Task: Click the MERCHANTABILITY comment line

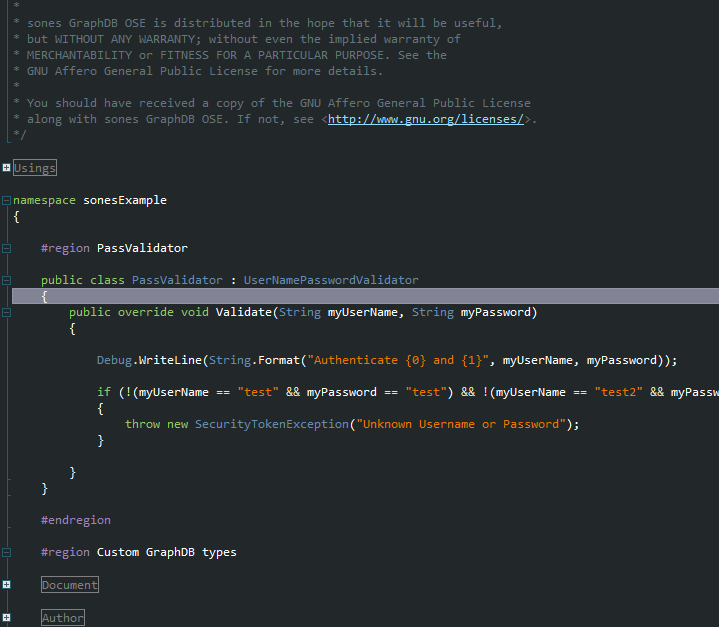Action: tap(230, 55)
